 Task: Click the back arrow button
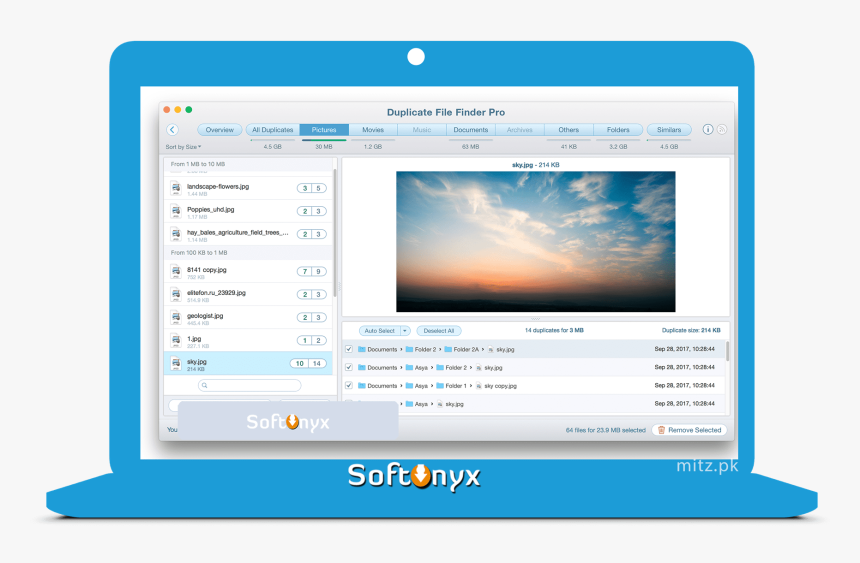(172, 130)
